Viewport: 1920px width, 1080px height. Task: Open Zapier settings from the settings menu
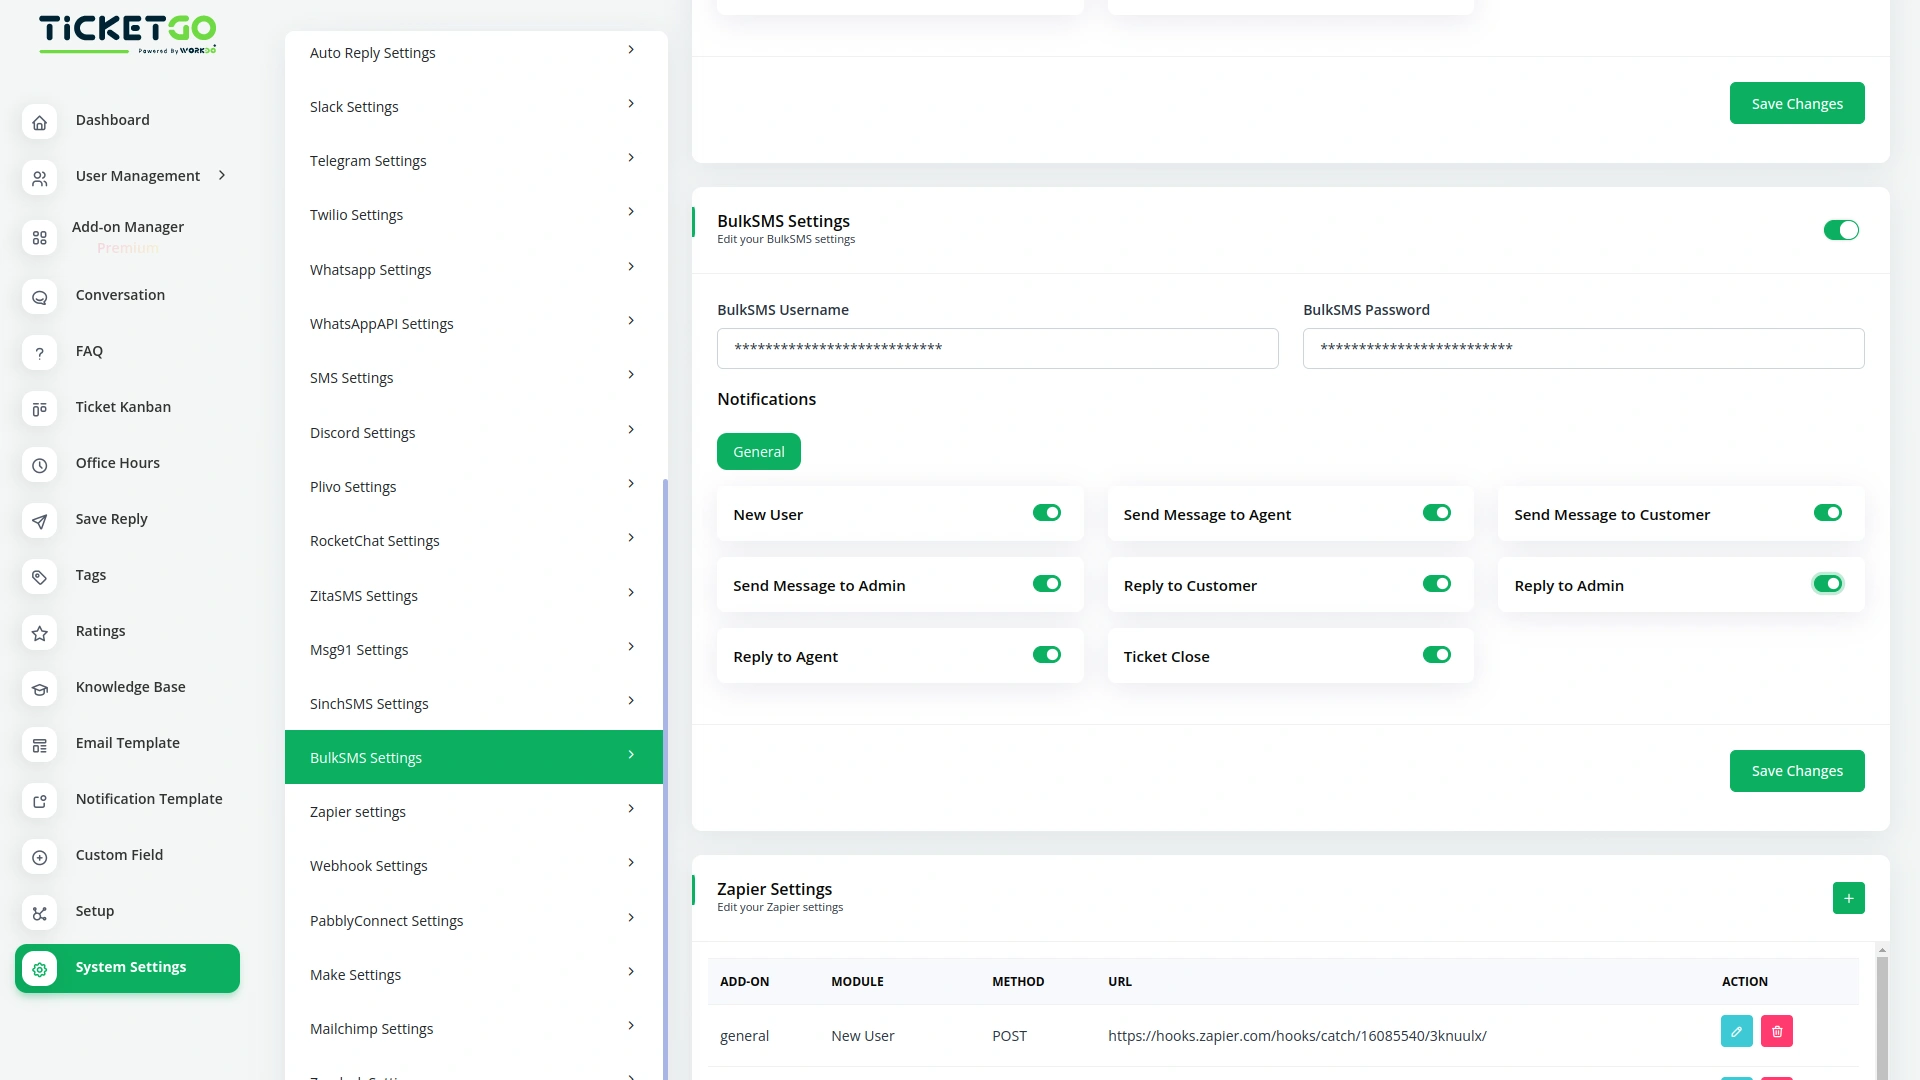pos(472,811)
